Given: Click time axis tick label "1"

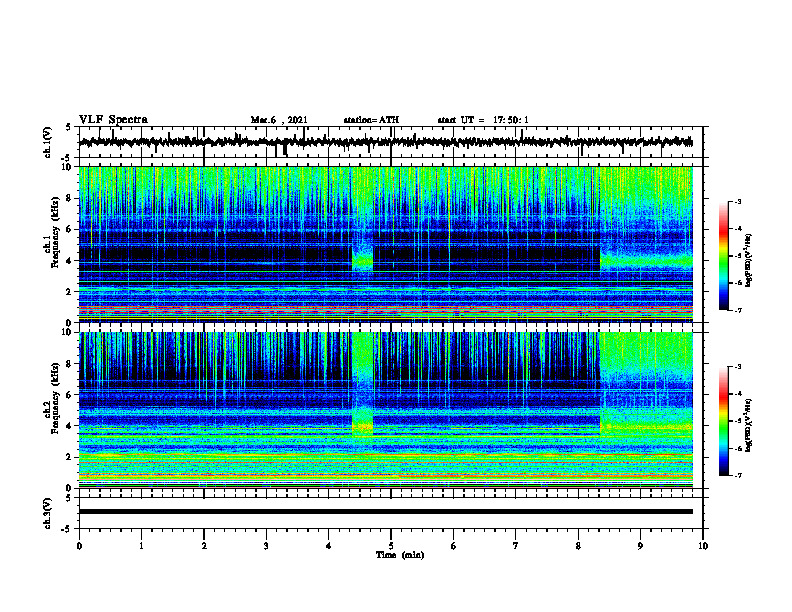Looking at the screenshot, I should 141,546.
